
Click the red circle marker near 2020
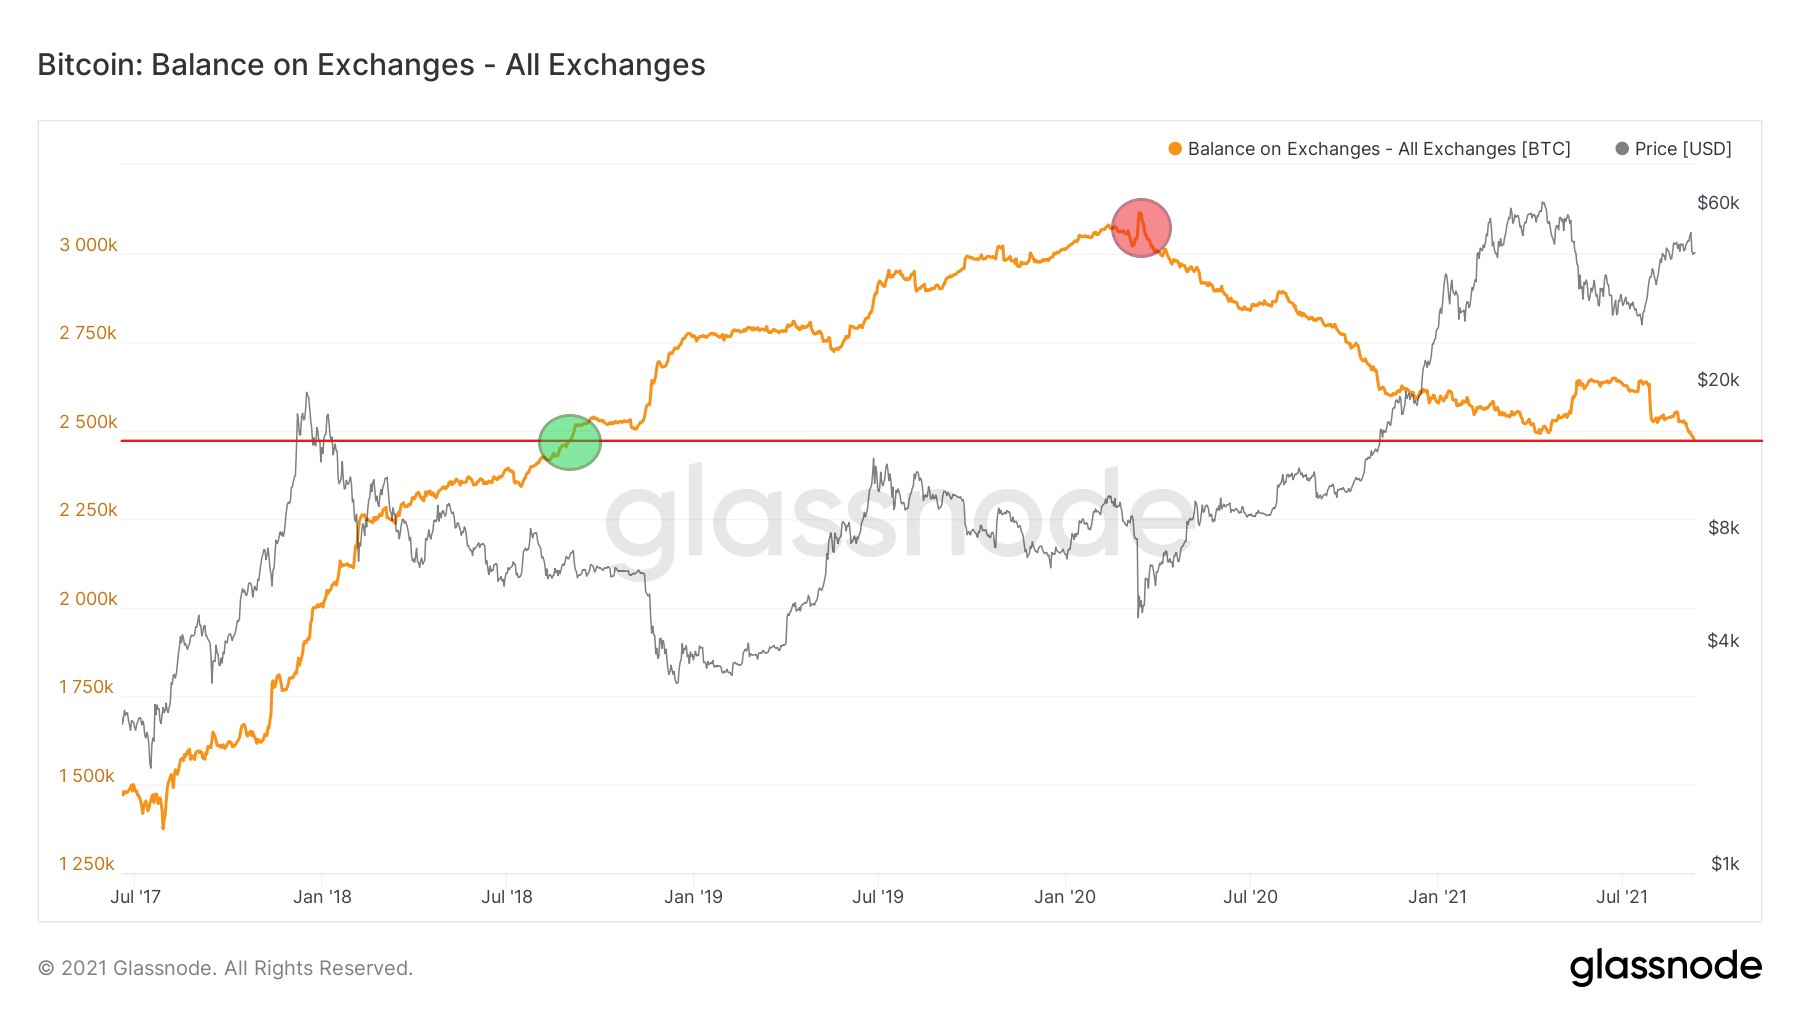(1141, 228)
